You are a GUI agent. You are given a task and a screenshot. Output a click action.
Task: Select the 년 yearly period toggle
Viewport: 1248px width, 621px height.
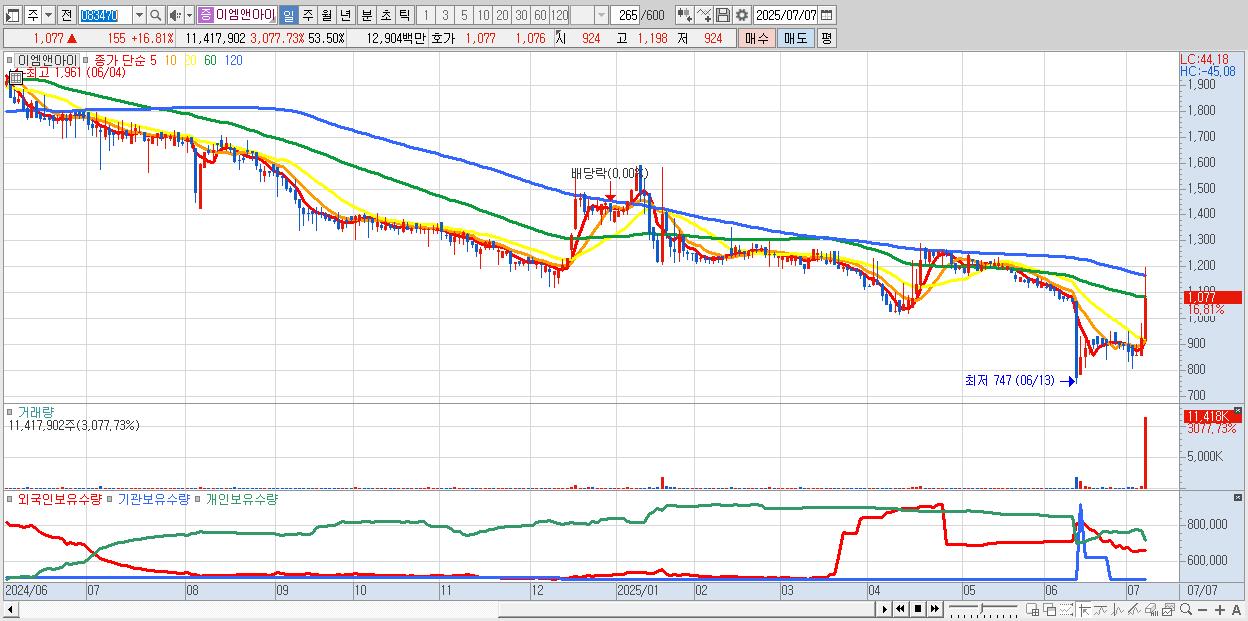tap(345, 15)
